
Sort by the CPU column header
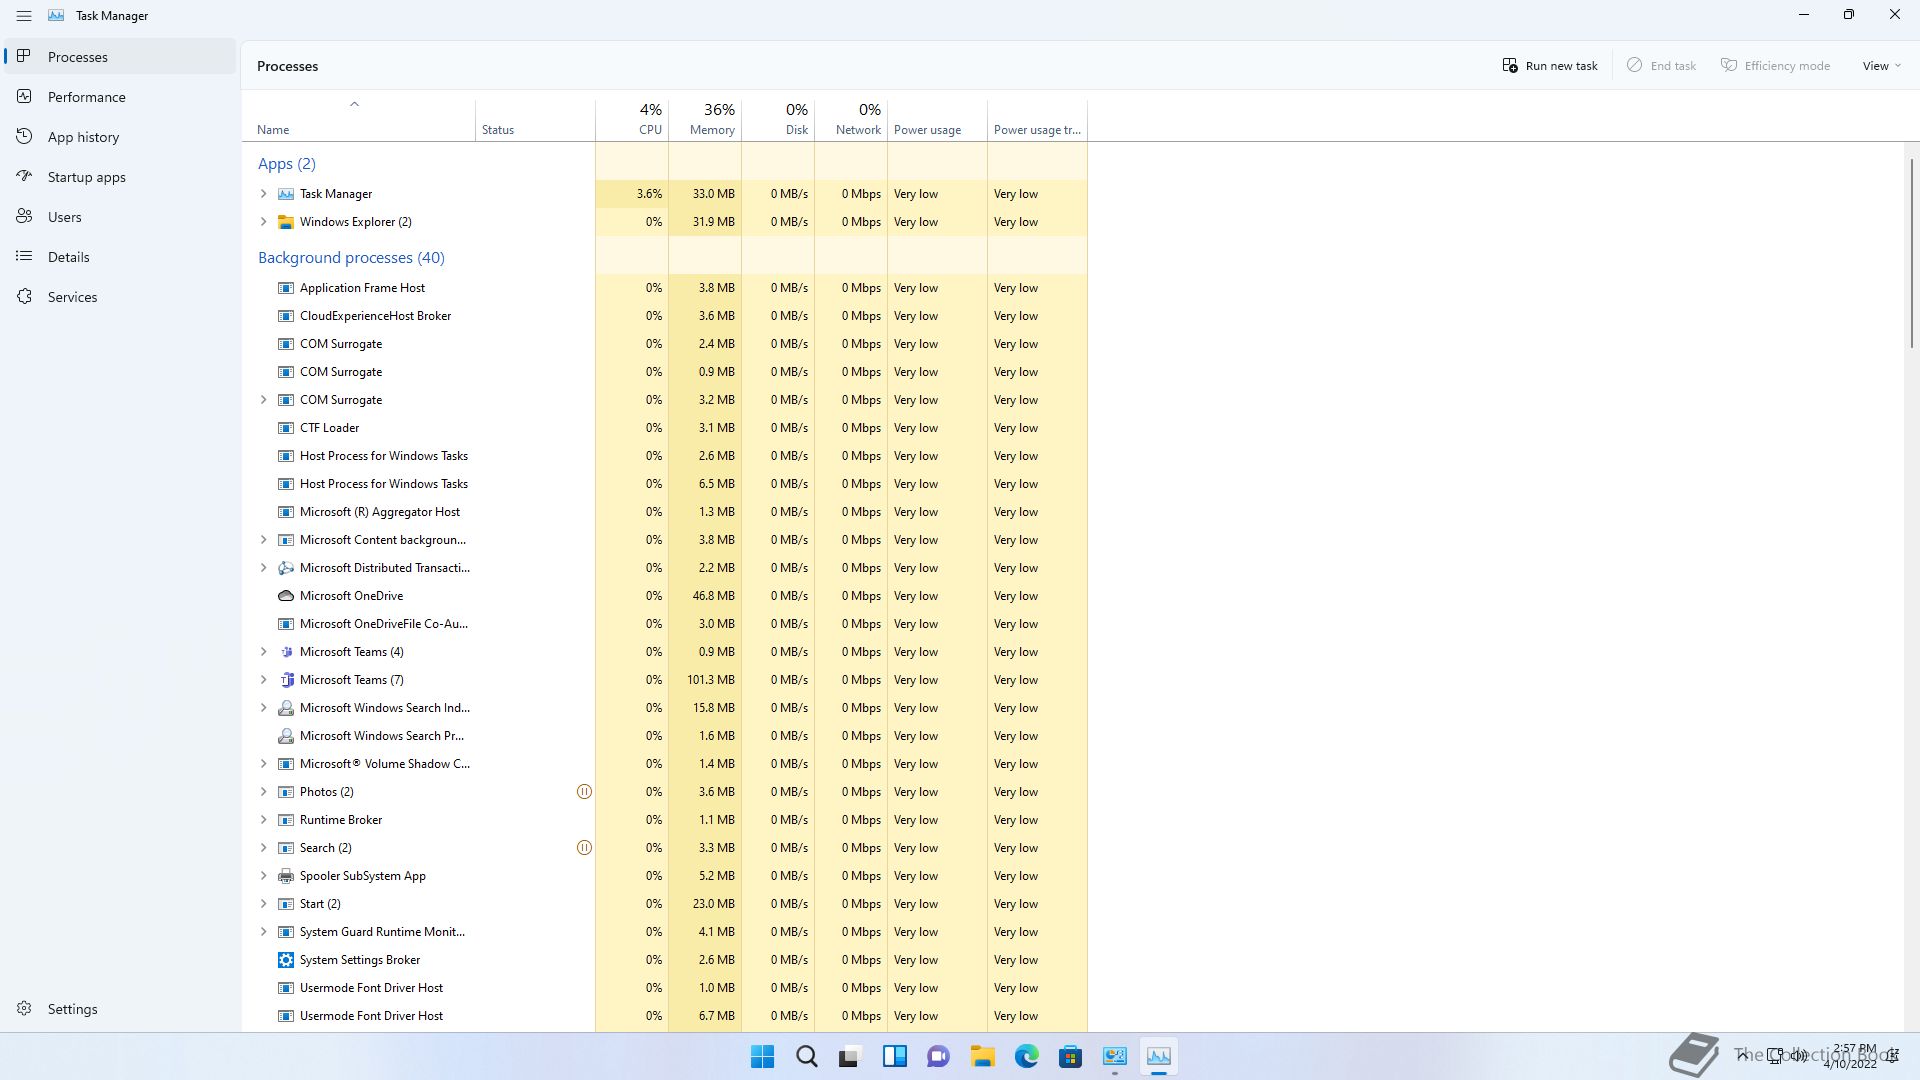632,119
